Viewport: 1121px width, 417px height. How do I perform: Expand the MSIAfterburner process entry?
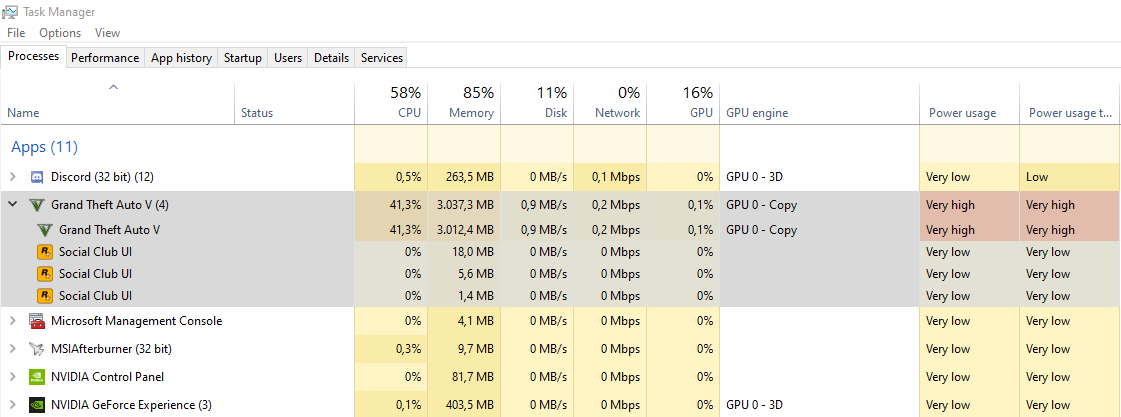click(x=12, y=349)
